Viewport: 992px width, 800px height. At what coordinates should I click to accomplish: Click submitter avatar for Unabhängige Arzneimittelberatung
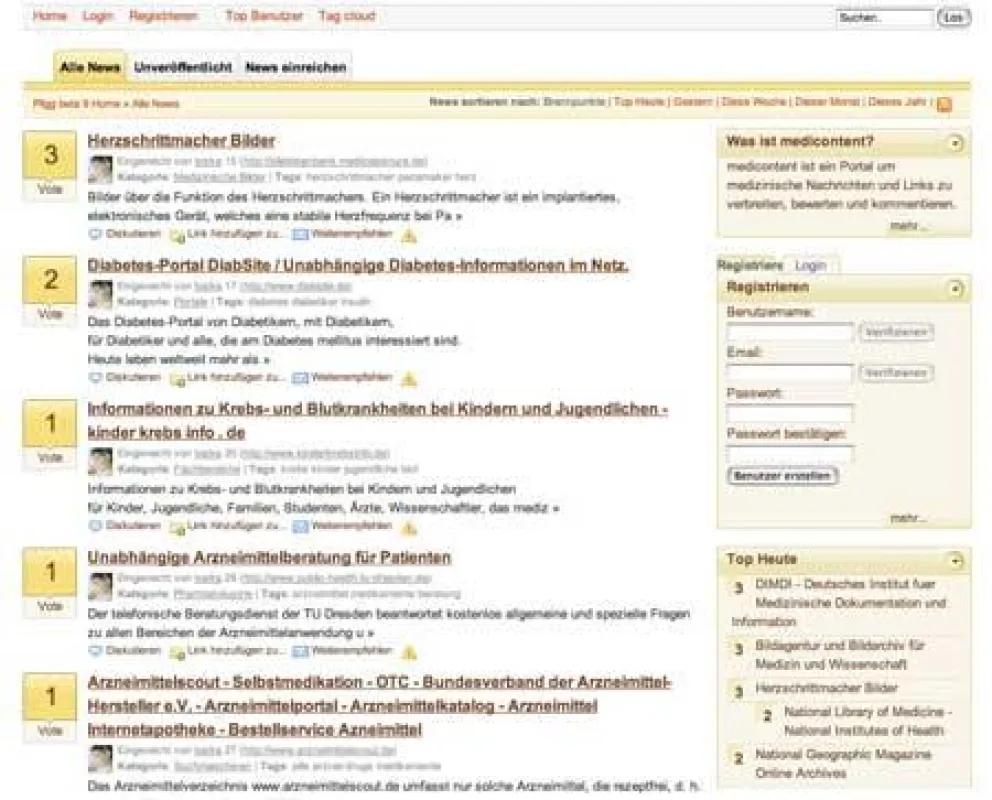pos(100,586)
